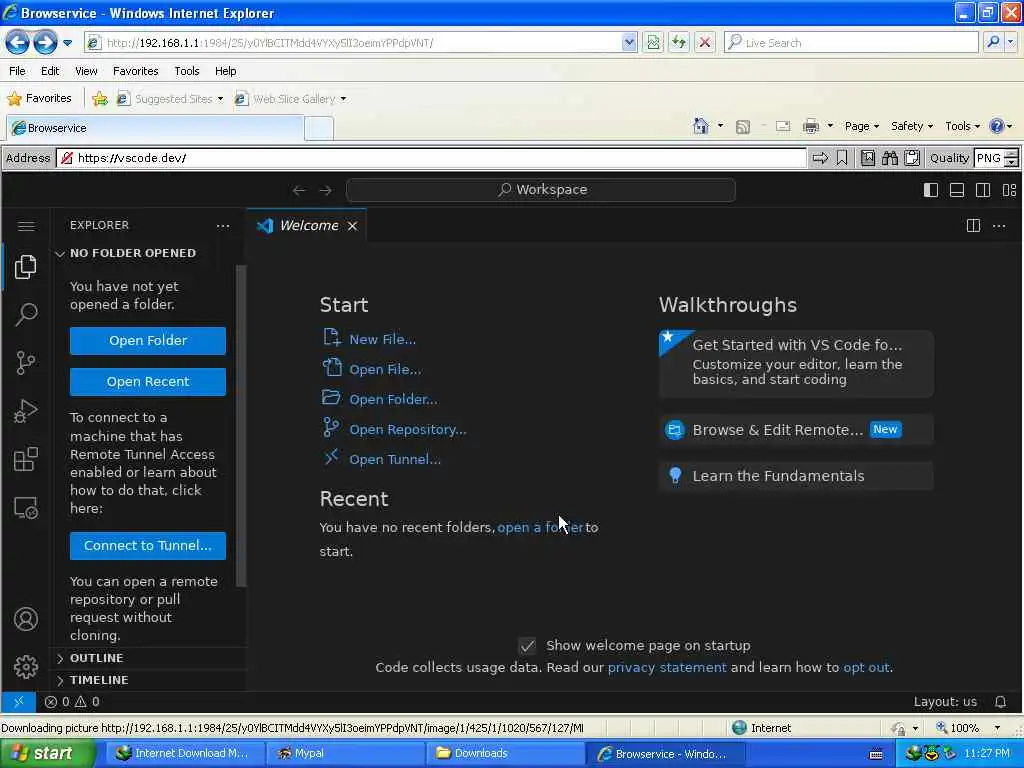1024x768 pixels.
Task: Toggle secondary side bar layout icon
Action: [x=983, y=190]
